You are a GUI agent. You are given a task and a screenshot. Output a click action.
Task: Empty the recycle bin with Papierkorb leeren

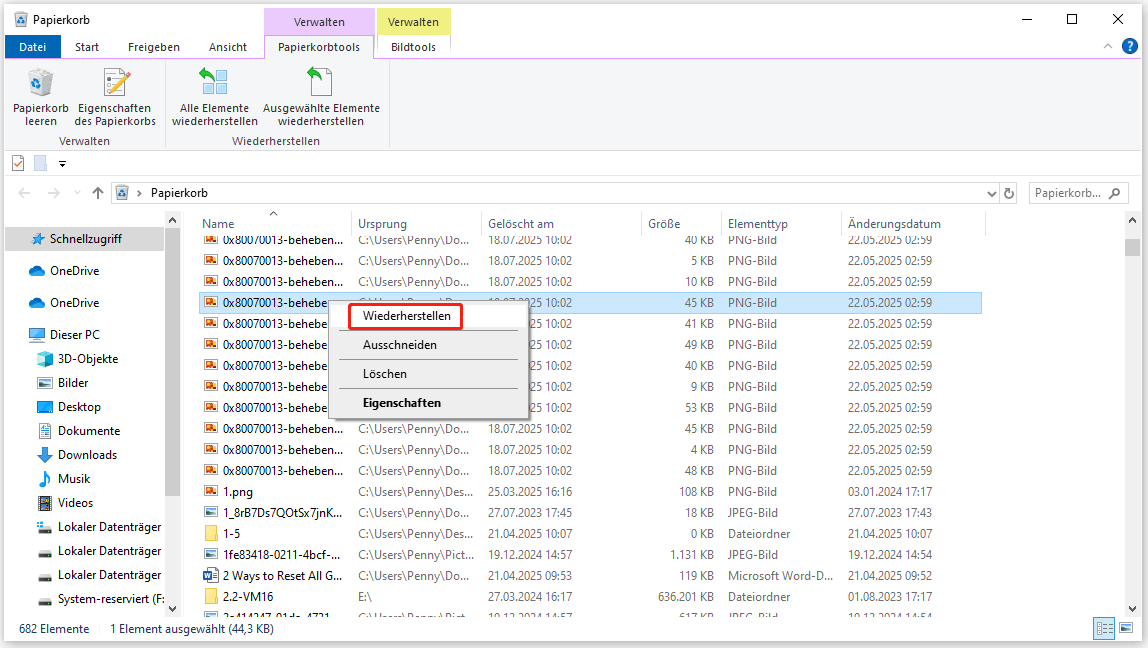point(40,97)
